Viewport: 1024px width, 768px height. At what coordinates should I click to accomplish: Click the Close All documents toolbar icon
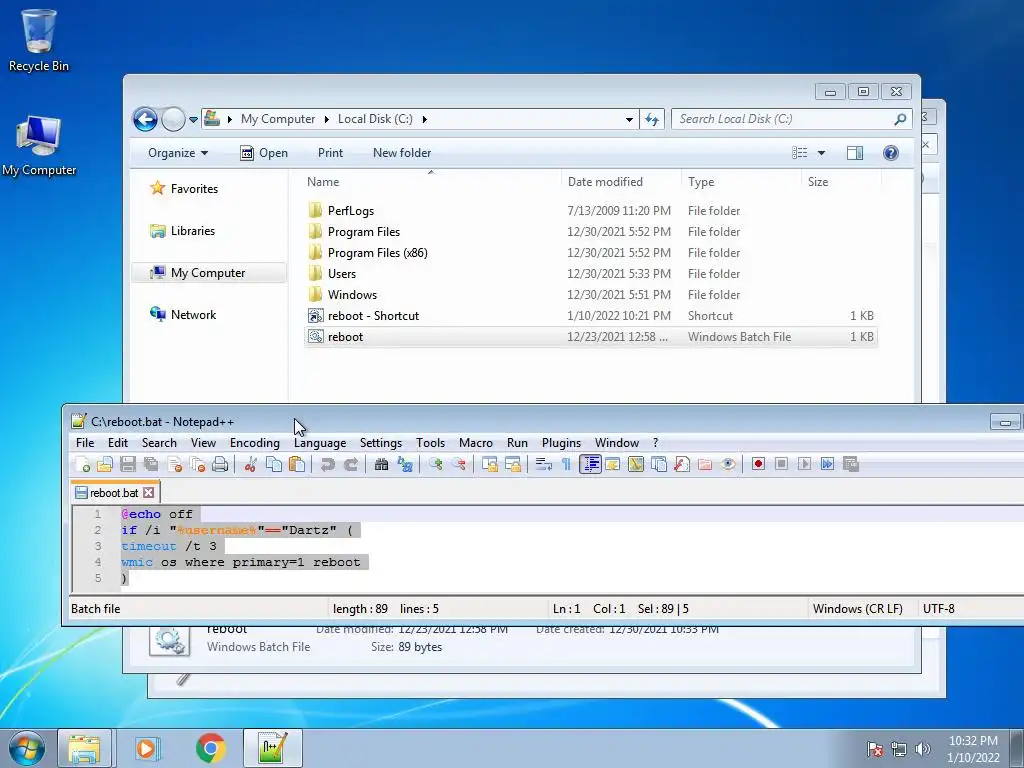[197, 464]
